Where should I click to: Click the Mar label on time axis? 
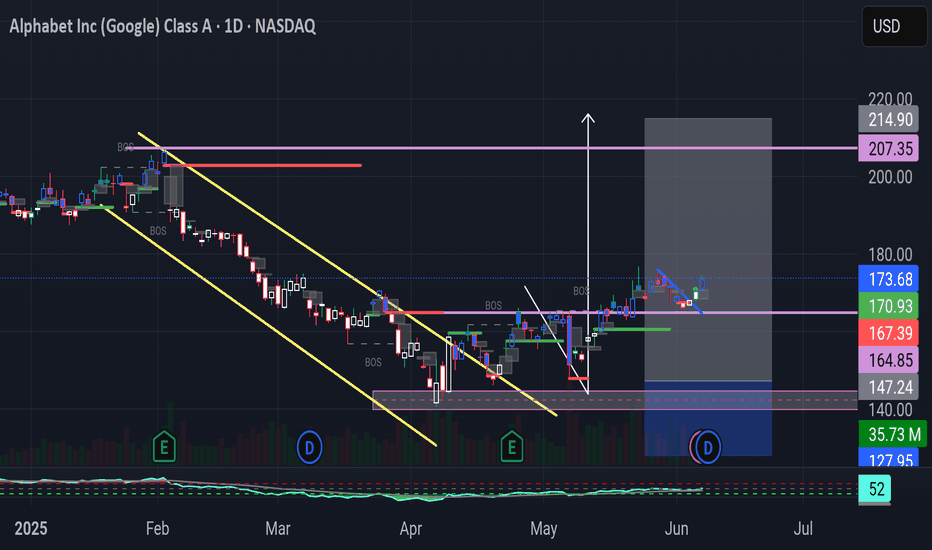(278, 528)
